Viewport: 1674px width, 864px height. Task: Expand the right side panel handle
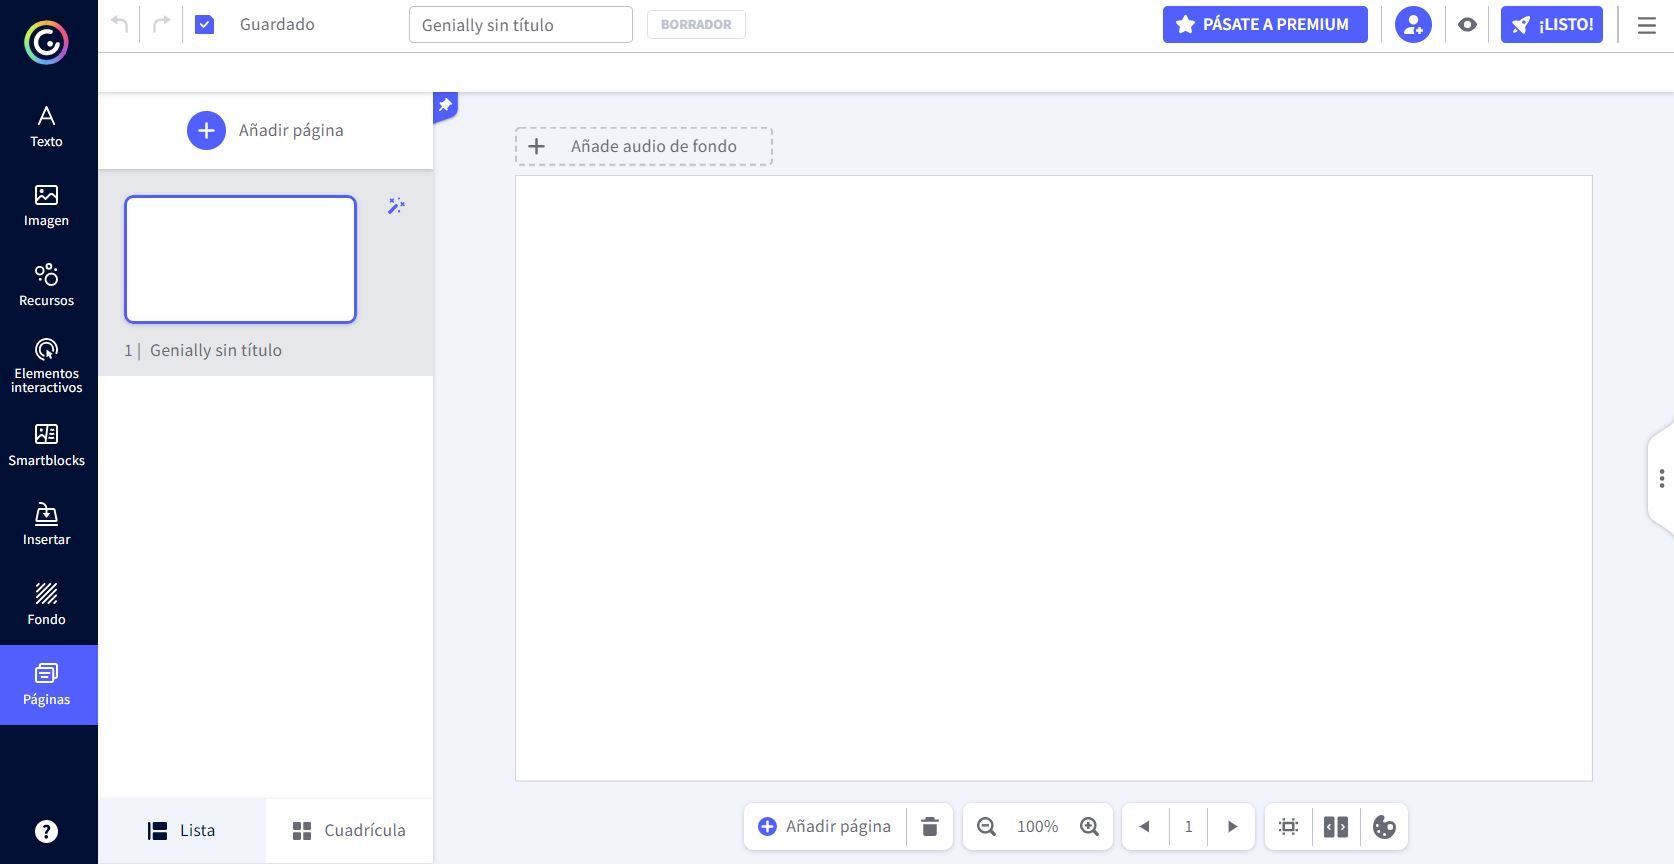pos(1661,479)
